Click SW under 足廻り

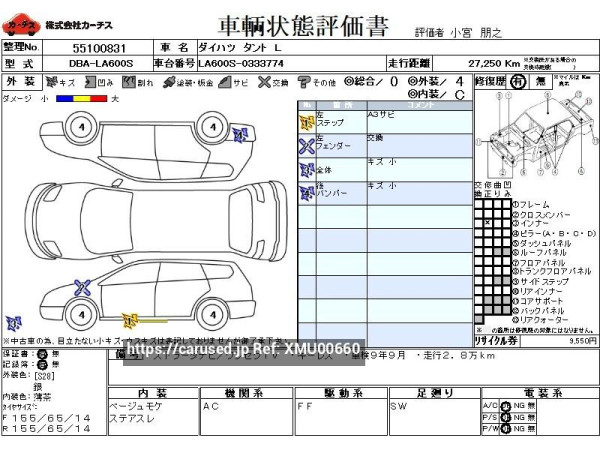[399, 406]
